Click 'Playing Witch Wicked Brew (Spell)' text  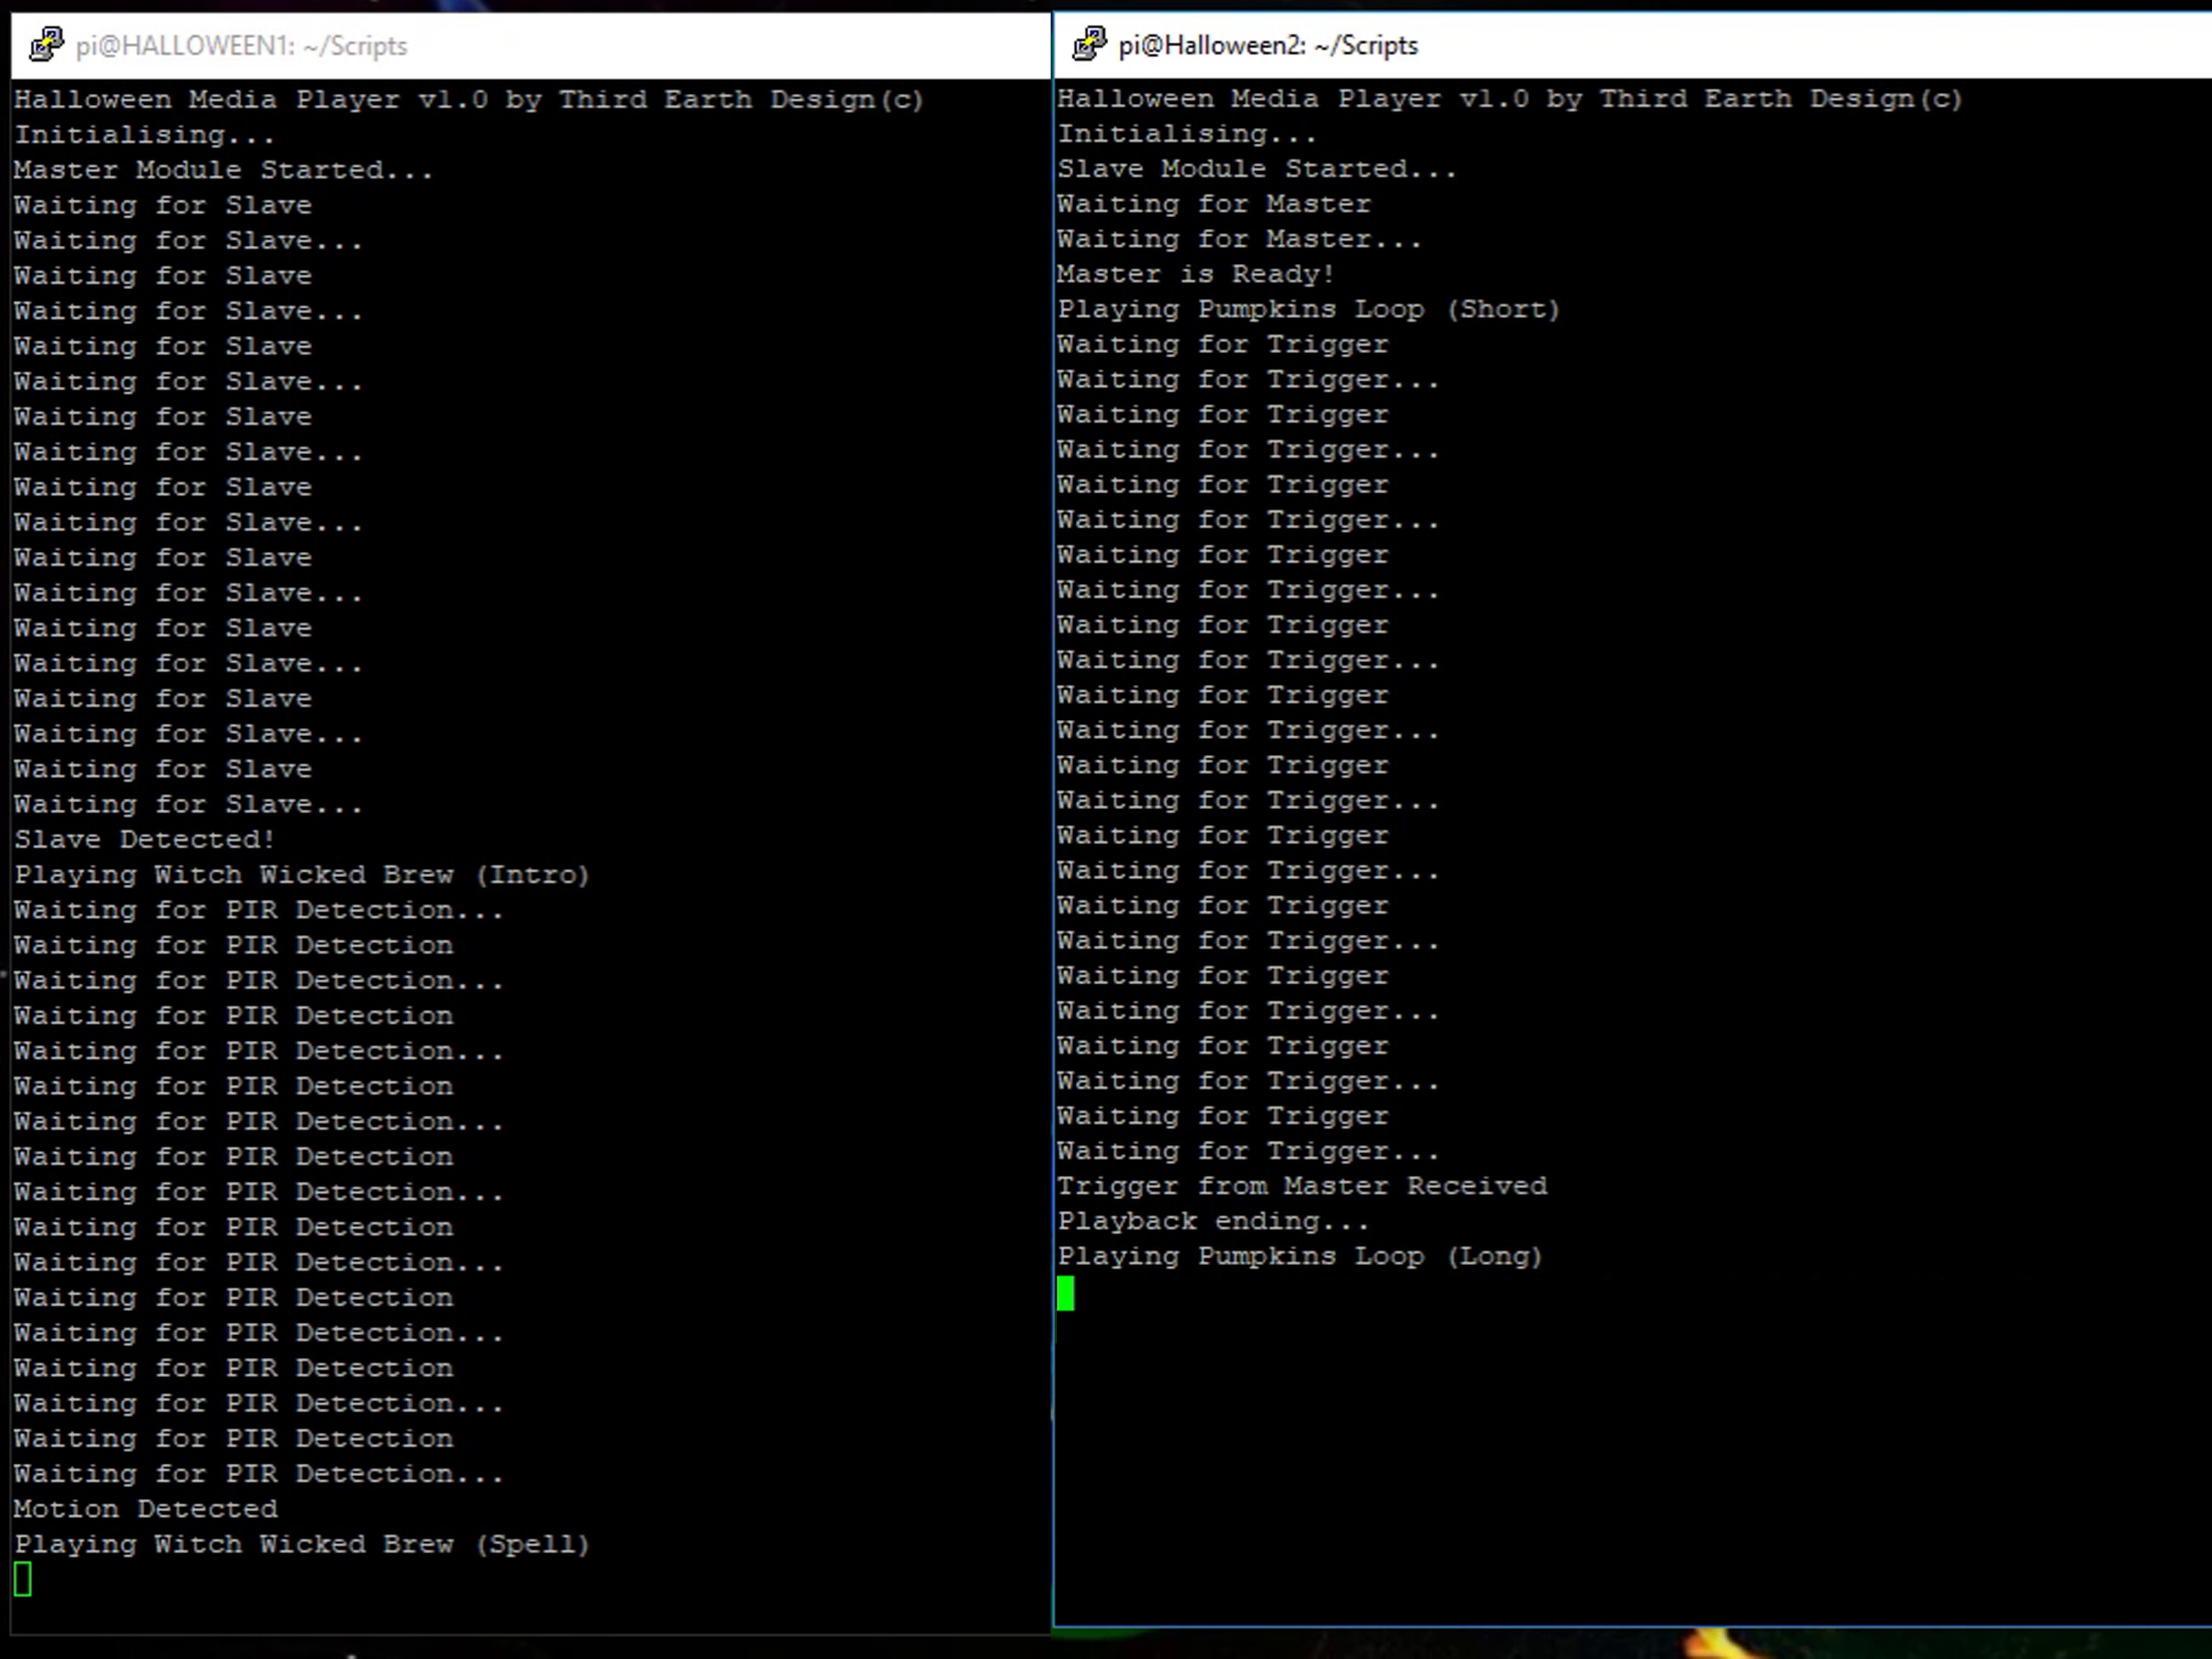pos(301,1544)
